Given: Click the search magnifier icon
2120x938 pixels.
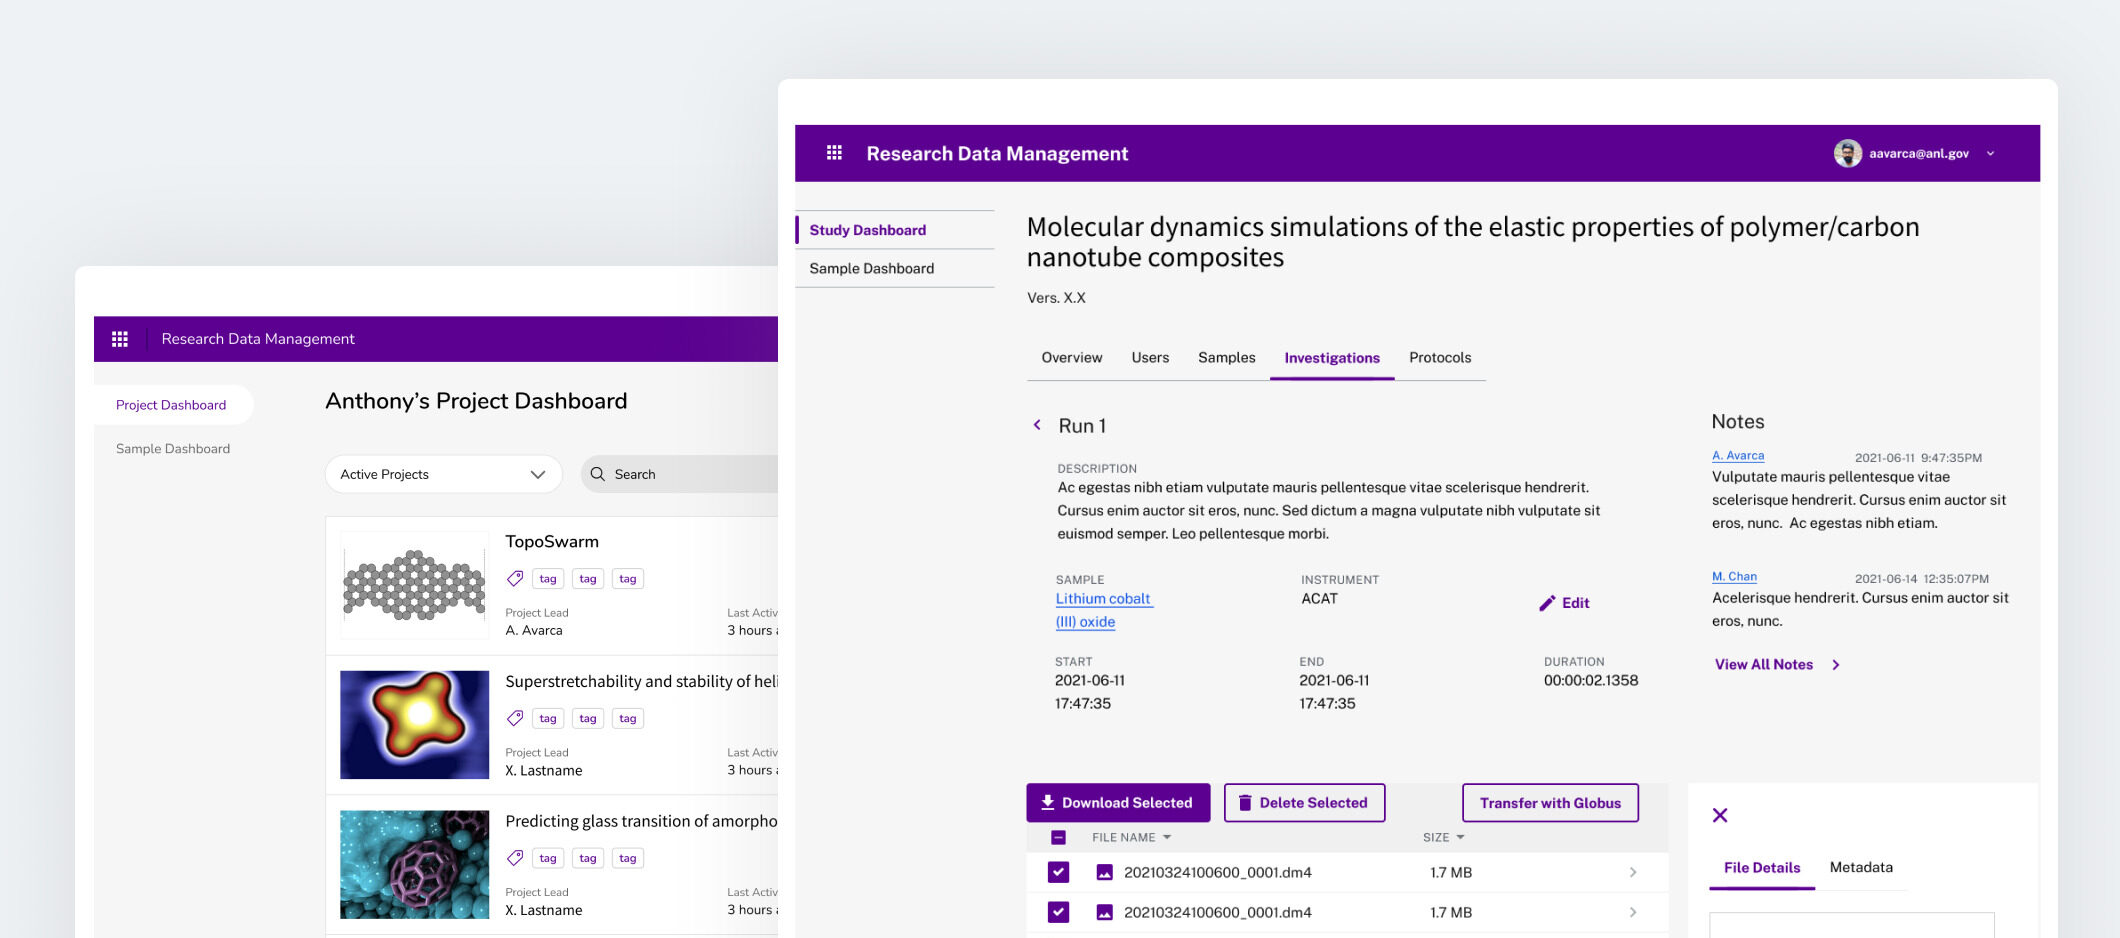Looking at the screenshot, I should (598, 474).
